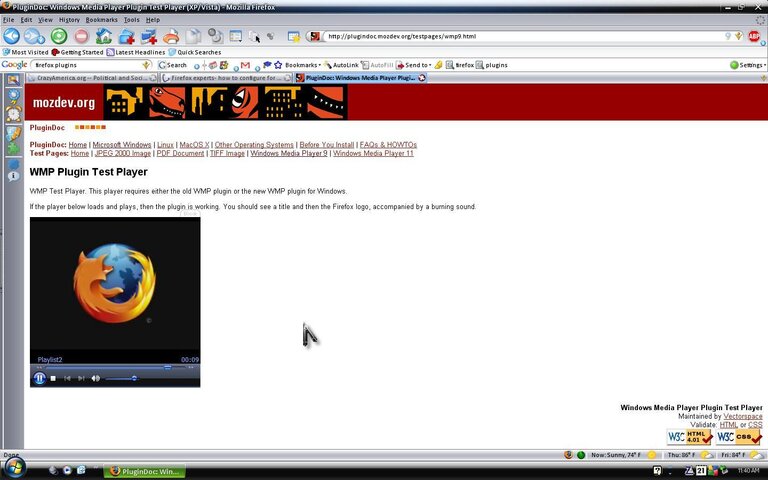The width and height of the screenshot is (768, 480).
Task: Click the W3C HTML 4.01 validation badge
Action: click(689, 437)
